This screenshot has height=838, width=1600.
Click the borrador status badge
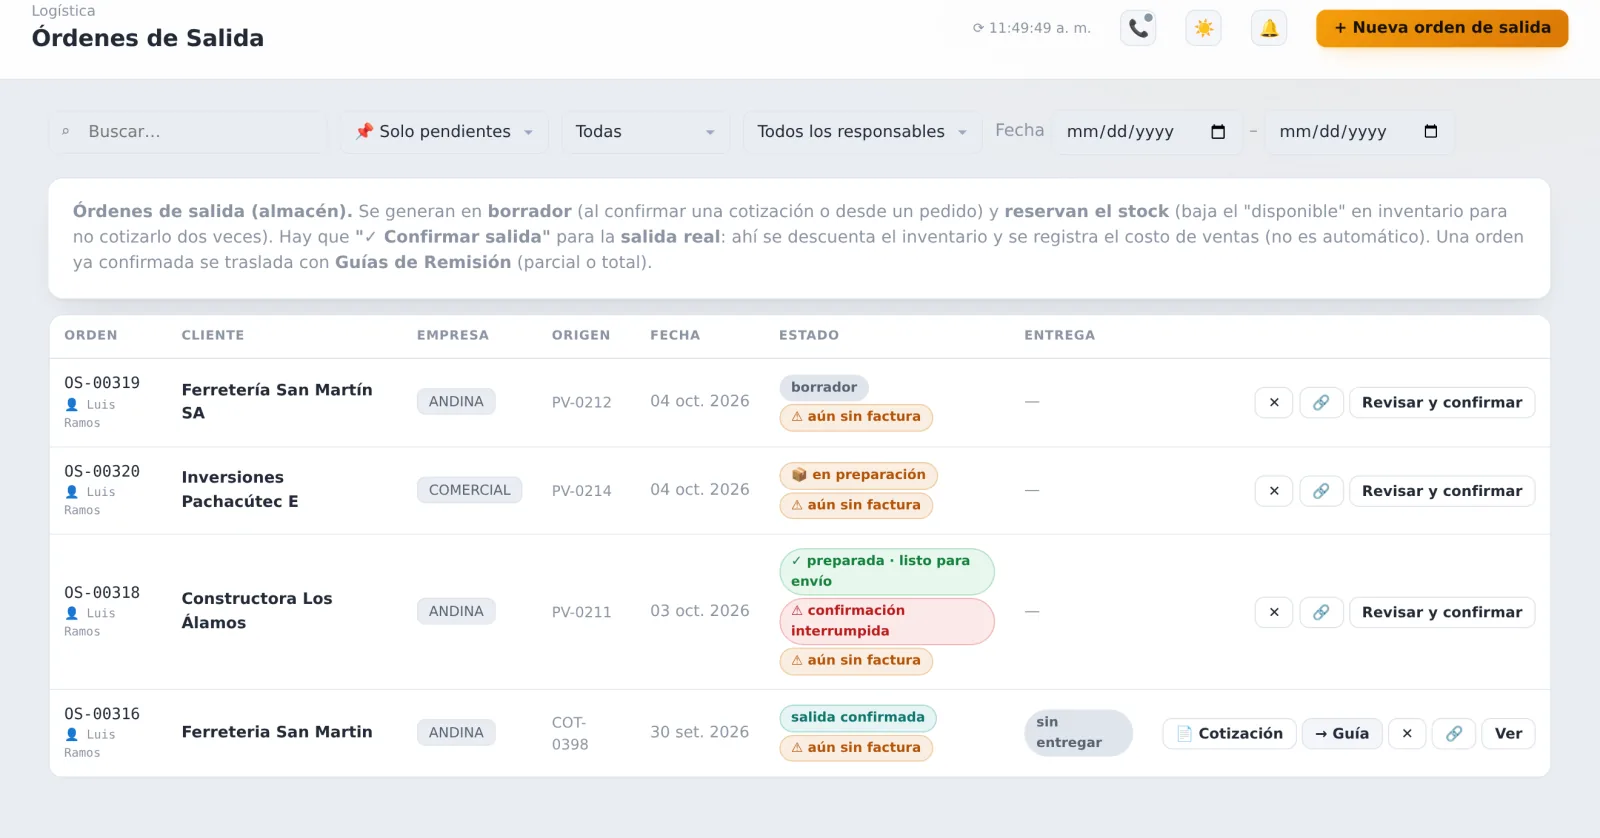coord(824,387)
